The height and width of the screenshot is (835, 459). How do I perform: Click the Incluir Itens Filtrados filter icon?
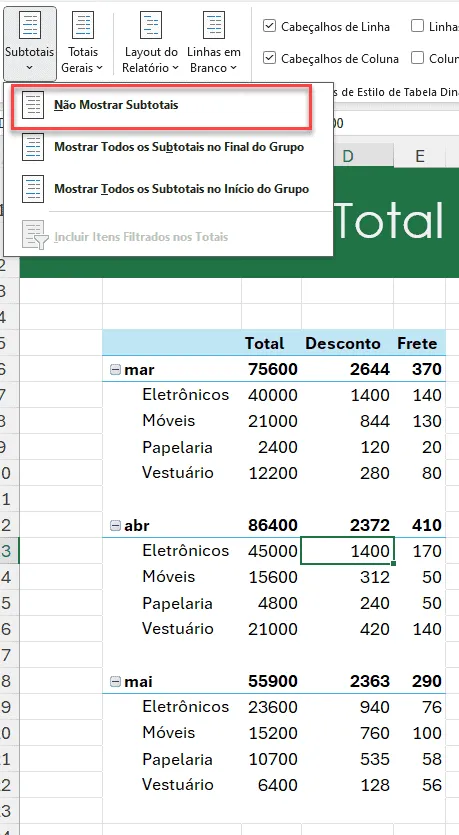35,236
